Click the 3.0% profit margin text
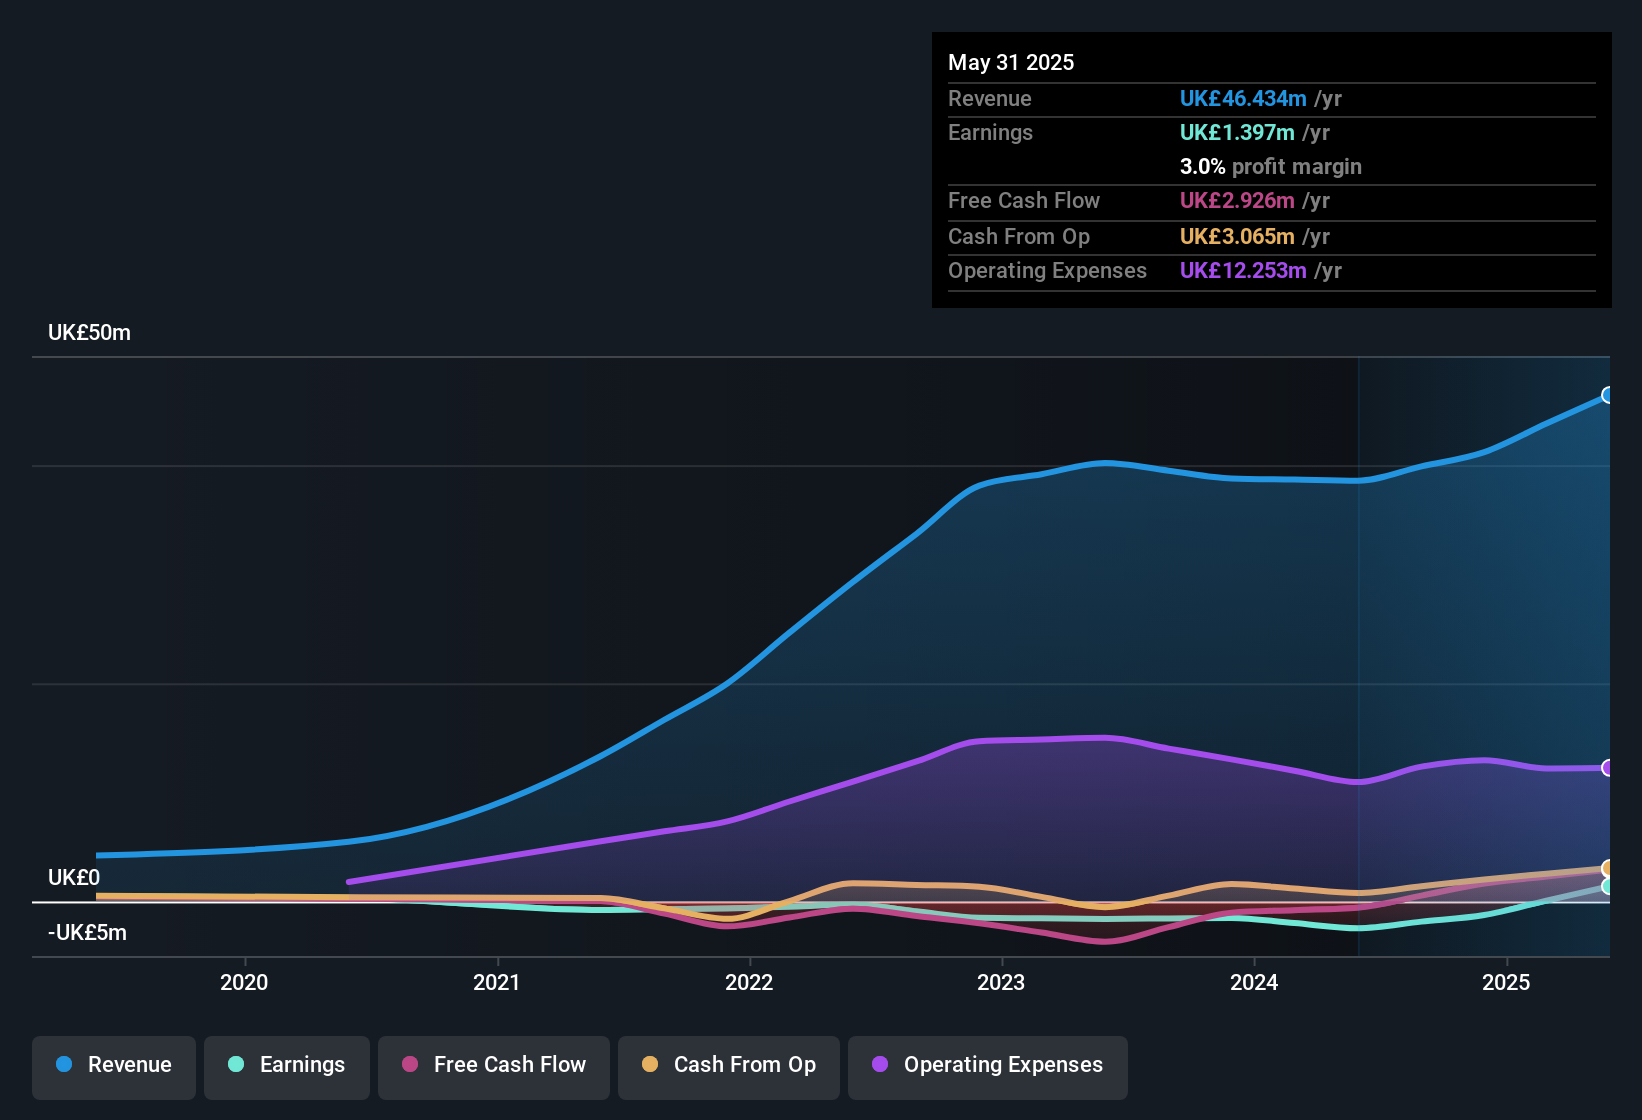The height and width of the screenshot is (1120, 1642). (x=1270, y=167)
